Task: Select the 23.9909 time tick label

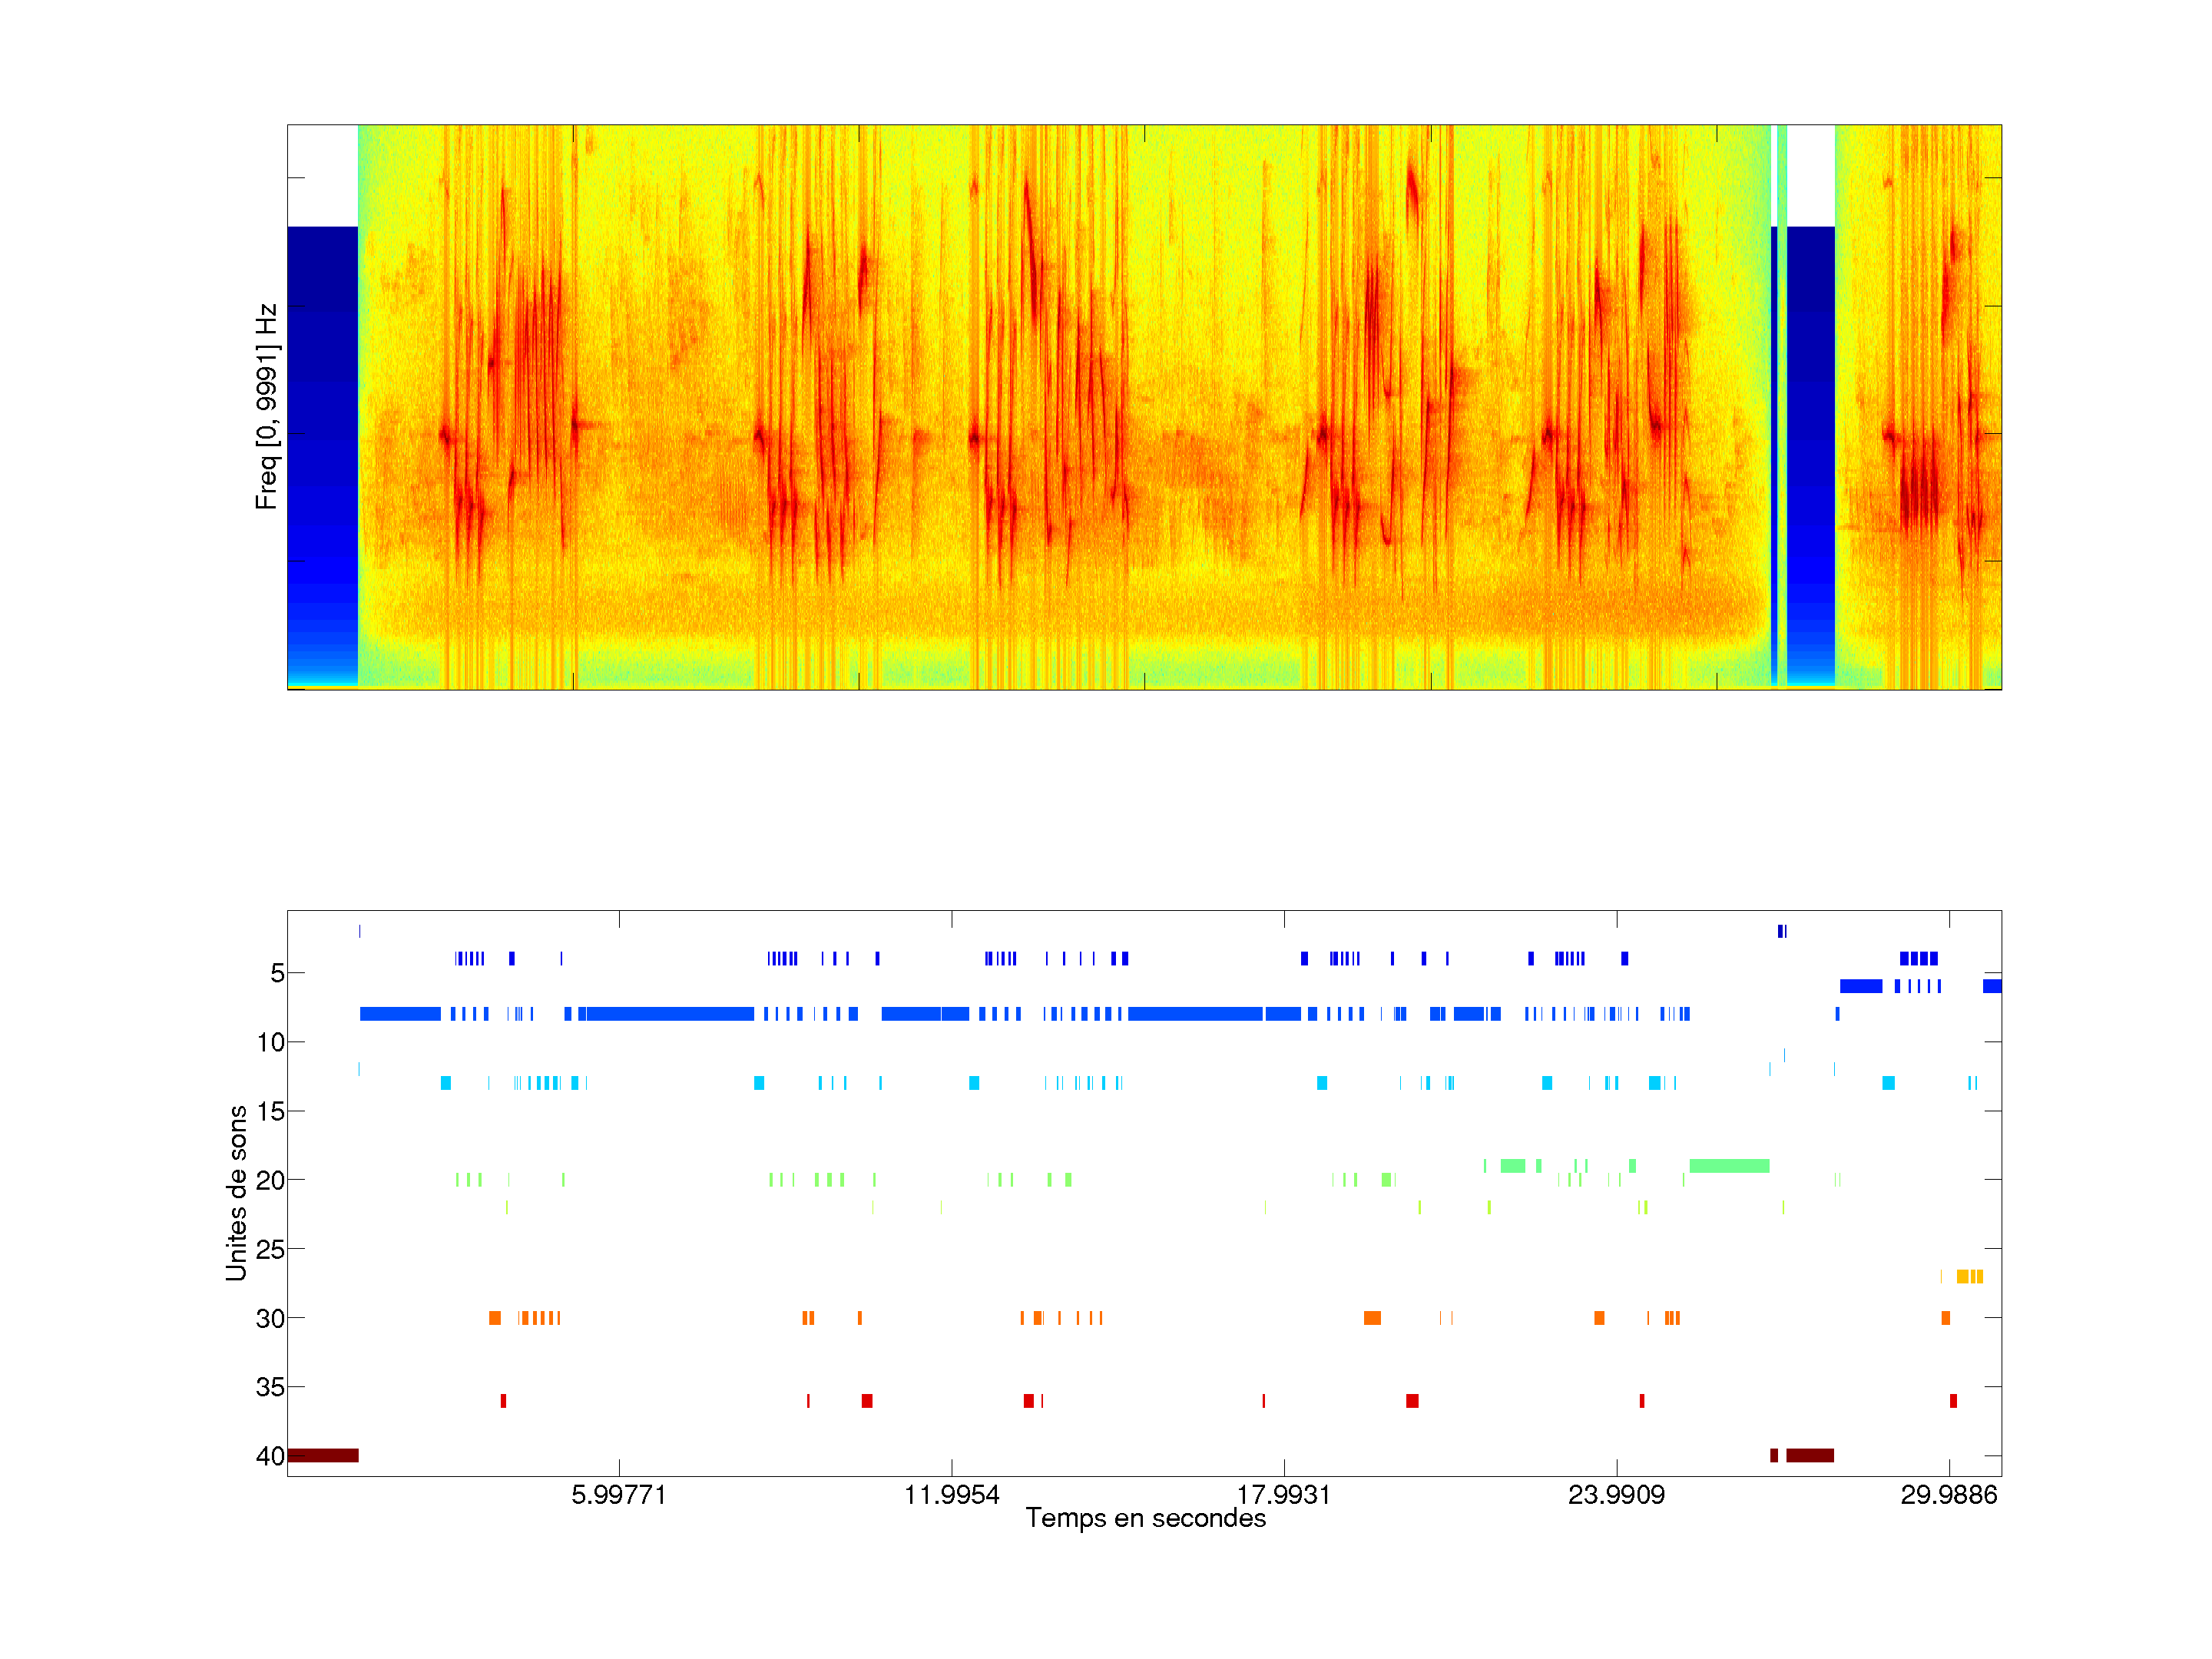Action: [1616, 1495]
